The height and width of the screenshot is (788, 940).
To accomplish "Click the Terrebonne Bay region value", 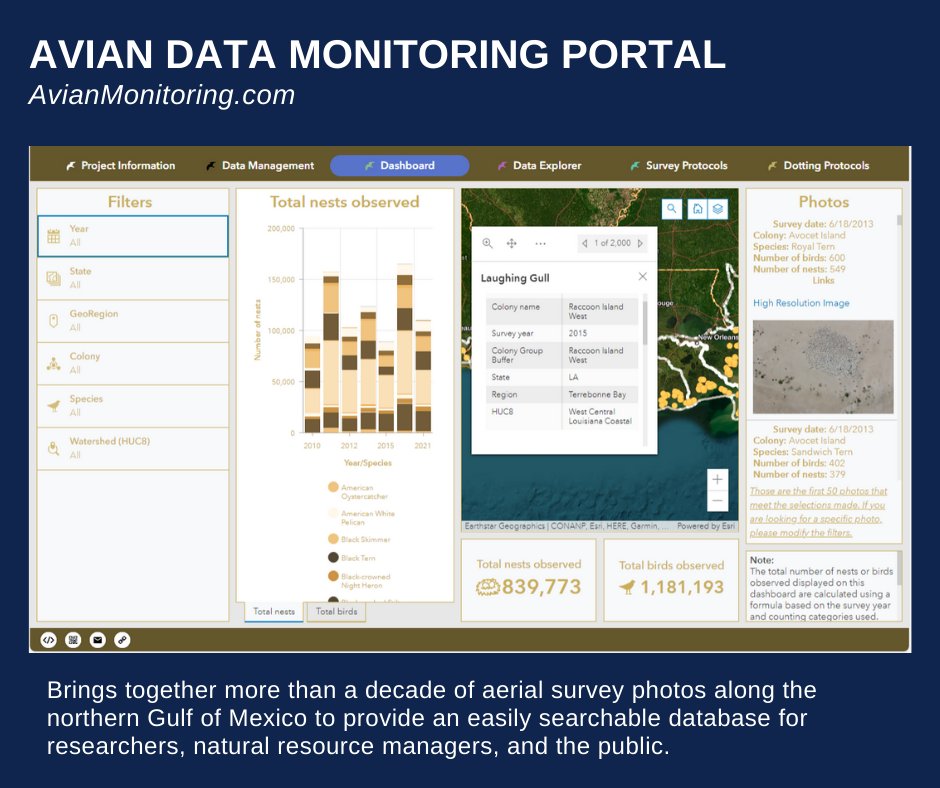I will tap(597, 395).
